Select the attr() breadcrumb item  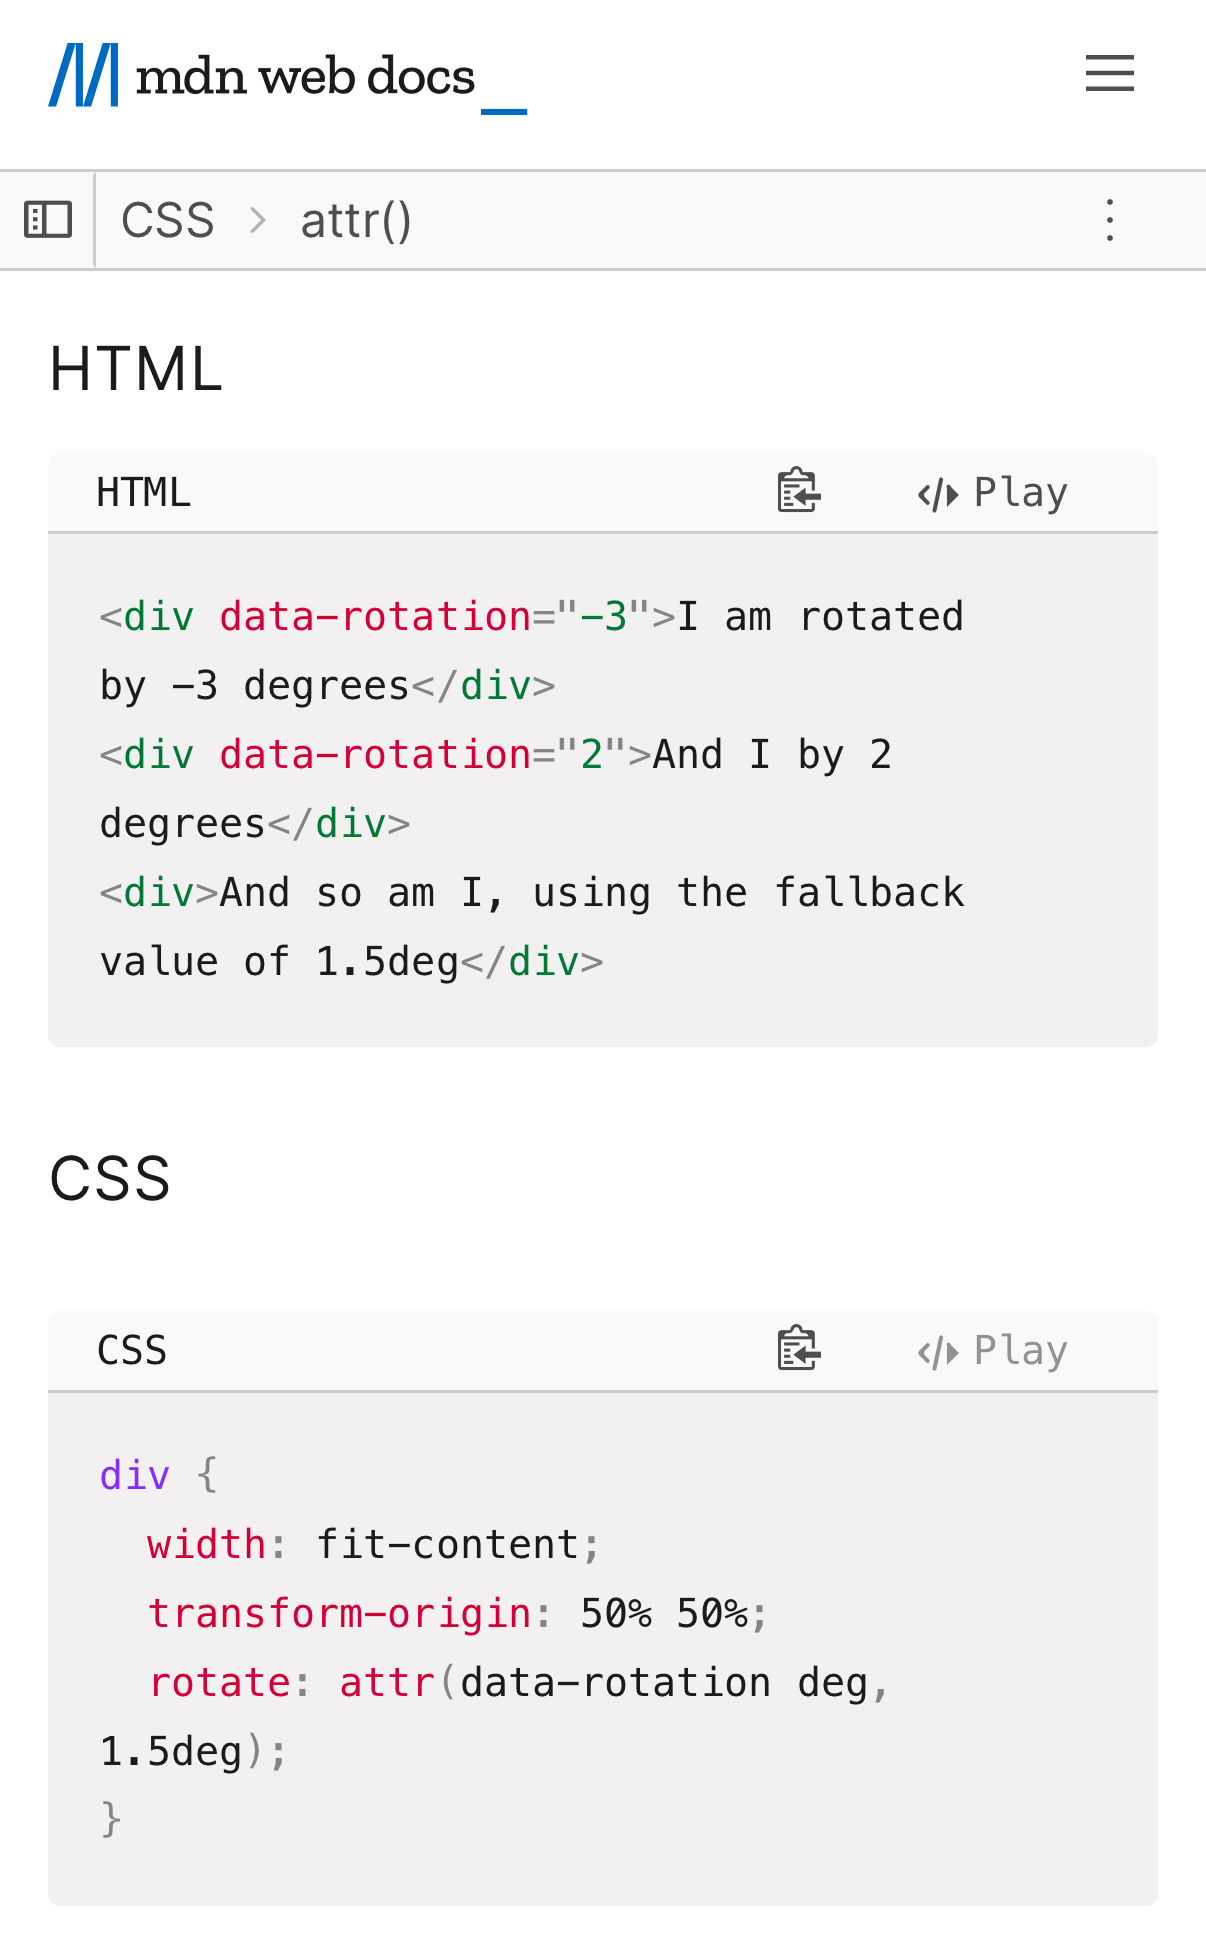coord(356,221)
